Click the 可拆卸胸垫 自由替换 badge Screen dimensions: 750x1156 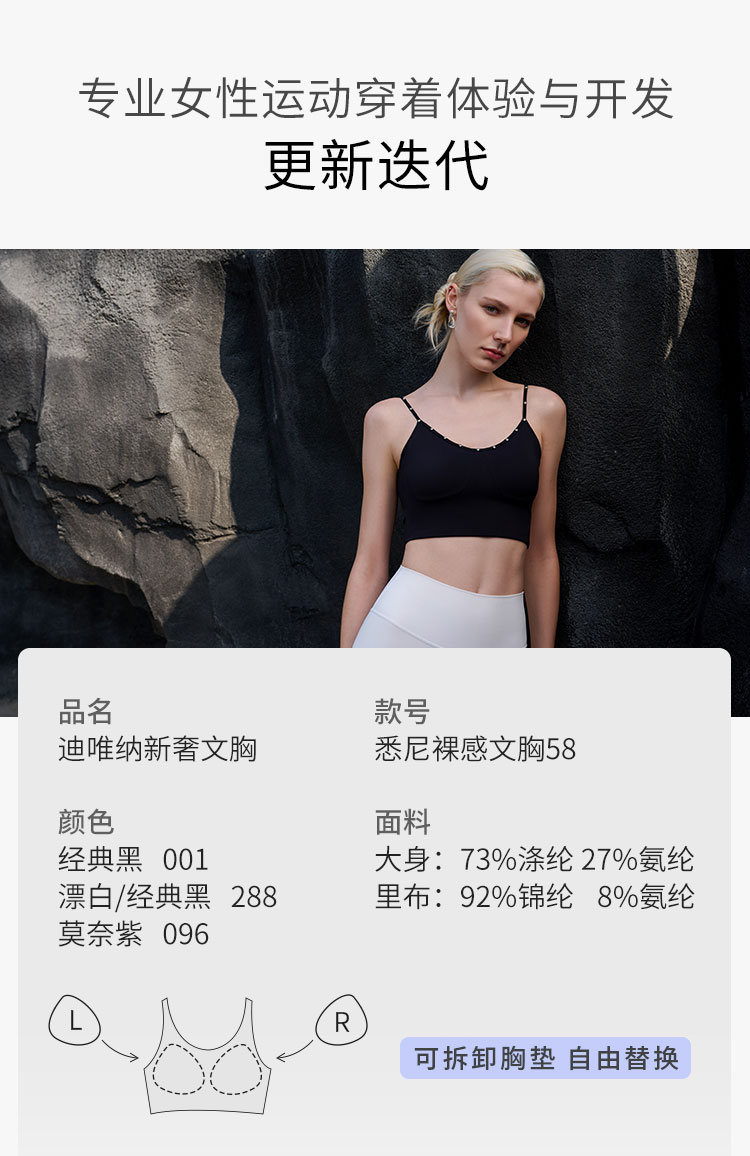[545, 1058]
